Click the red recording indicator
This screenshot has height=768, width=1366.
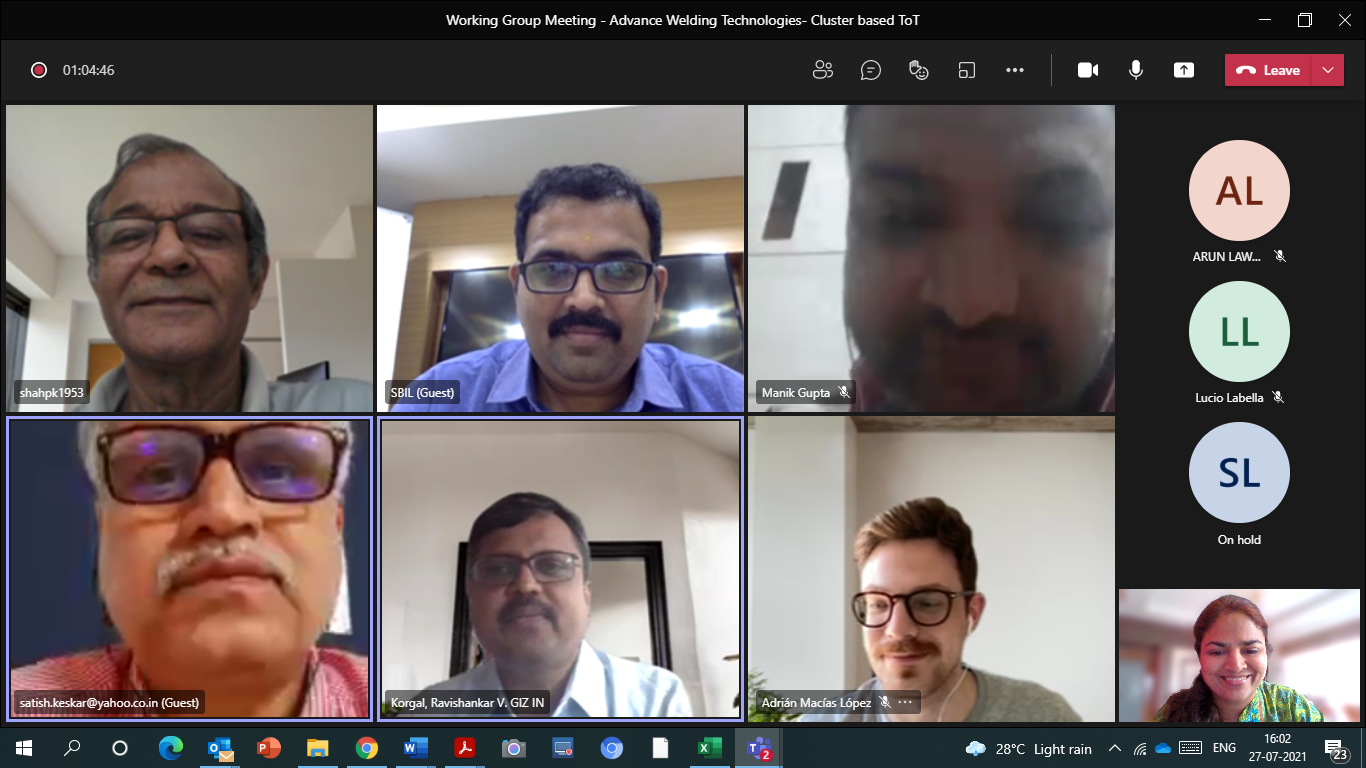click(x=39, y=70)
